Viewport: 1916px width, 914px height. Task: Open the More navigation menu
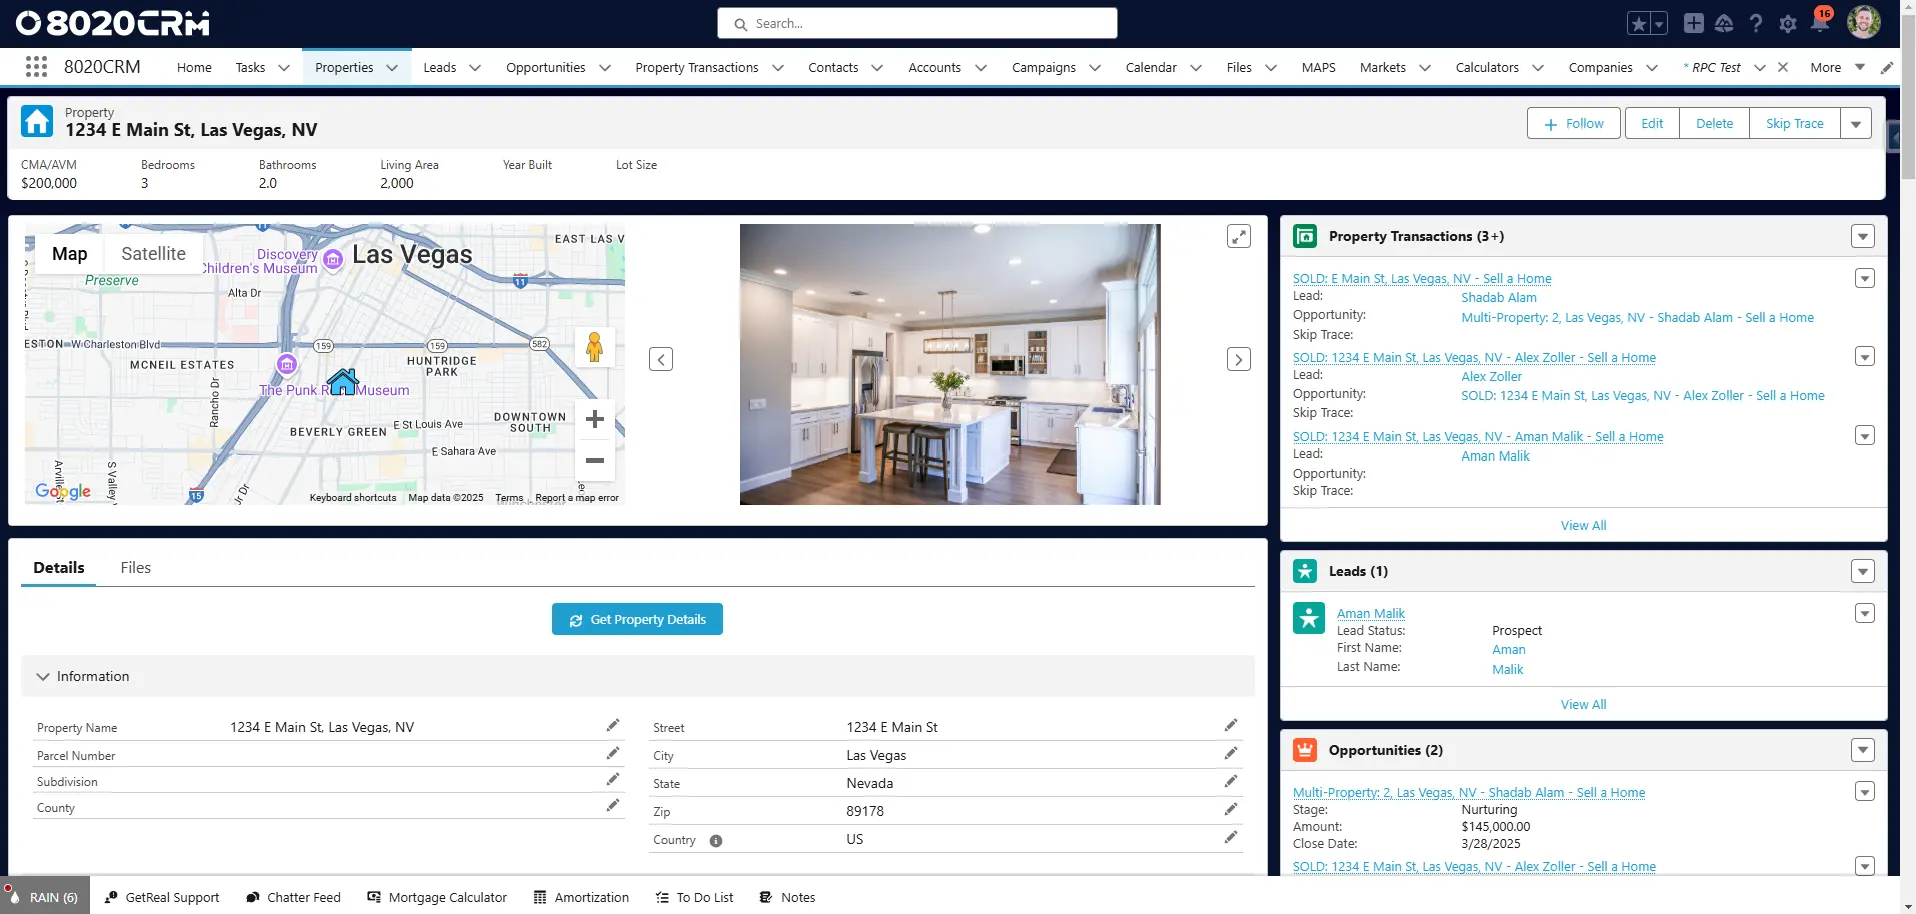click(1837, 68)
